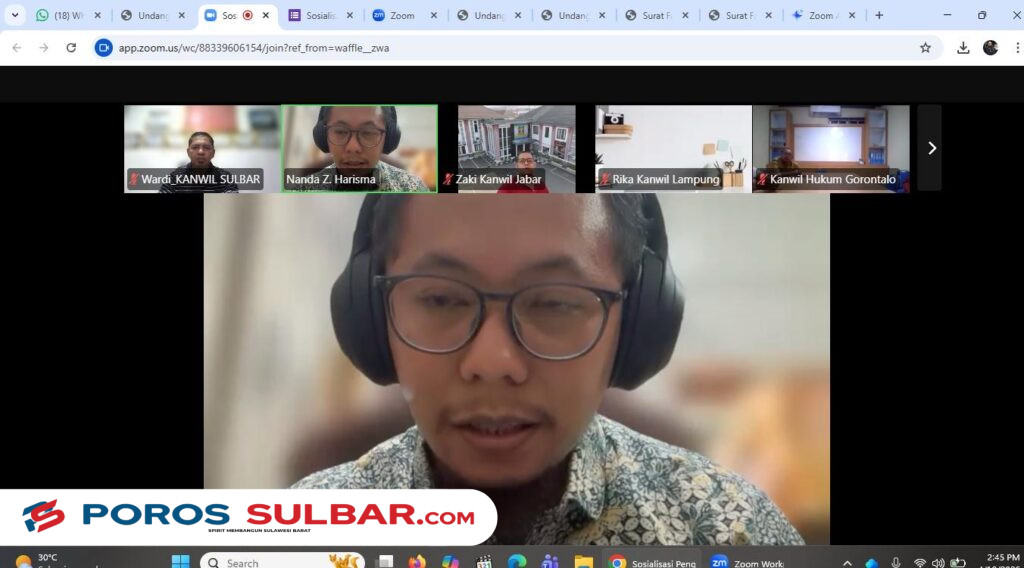Bookmark this page with the star icon
Image resolution: width=1024 pixels, height=568 pixels.
925,48
